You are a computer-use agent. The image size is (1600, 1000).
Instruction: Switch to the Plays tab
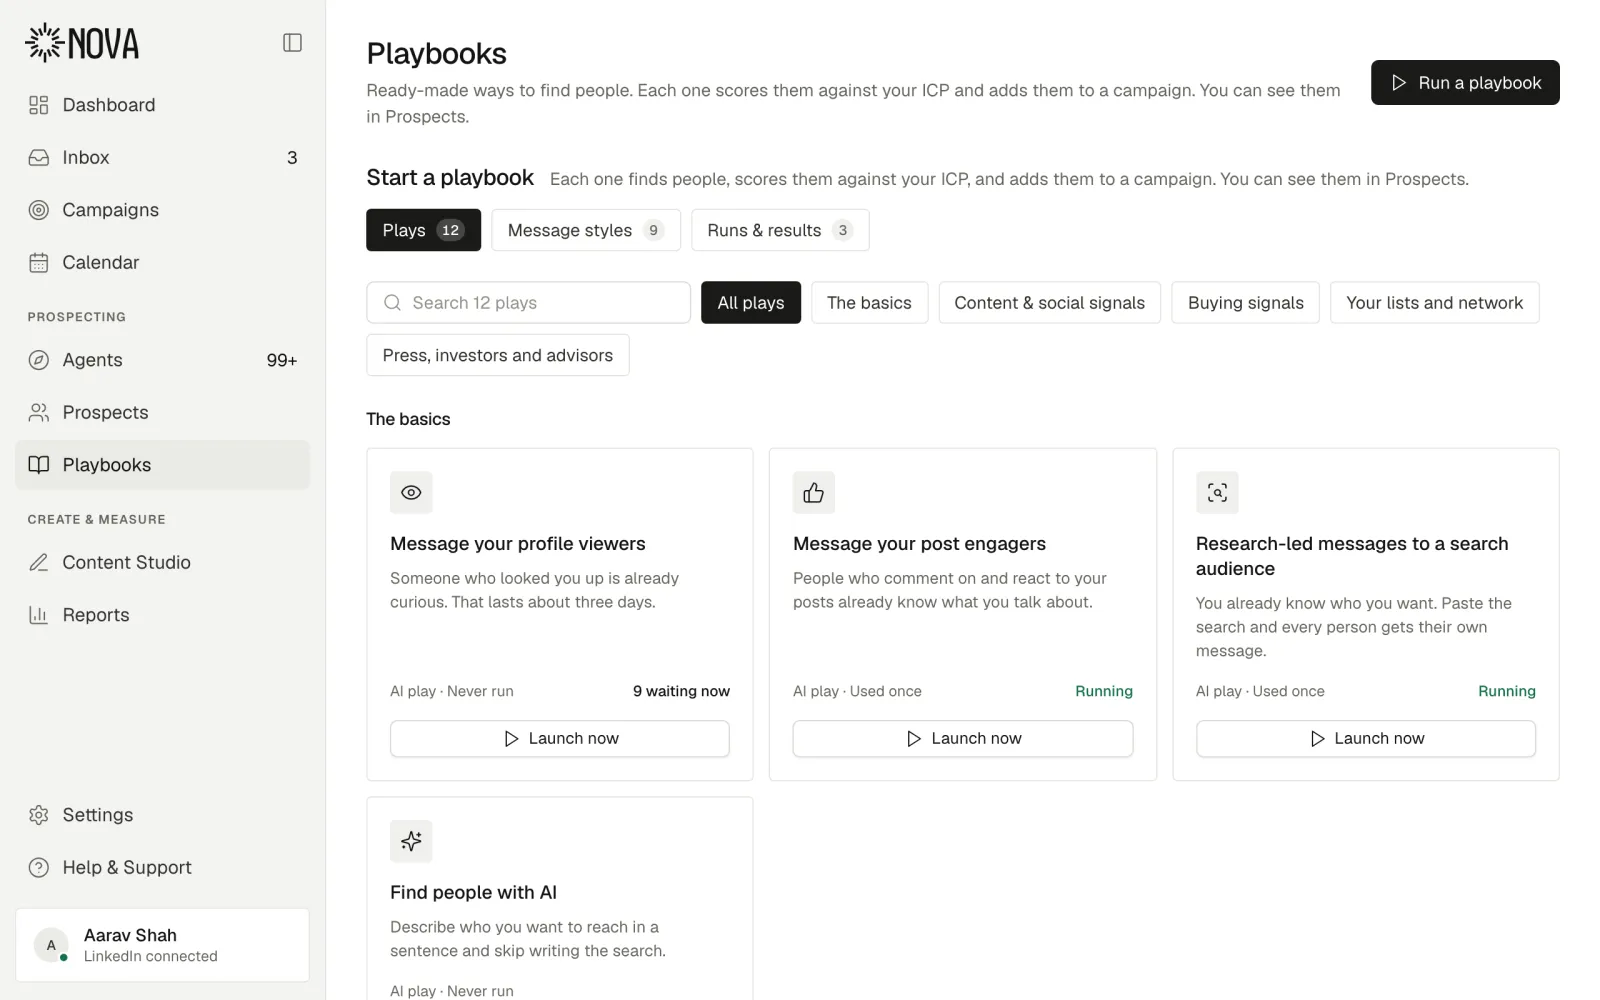click(x=423, y=230)
